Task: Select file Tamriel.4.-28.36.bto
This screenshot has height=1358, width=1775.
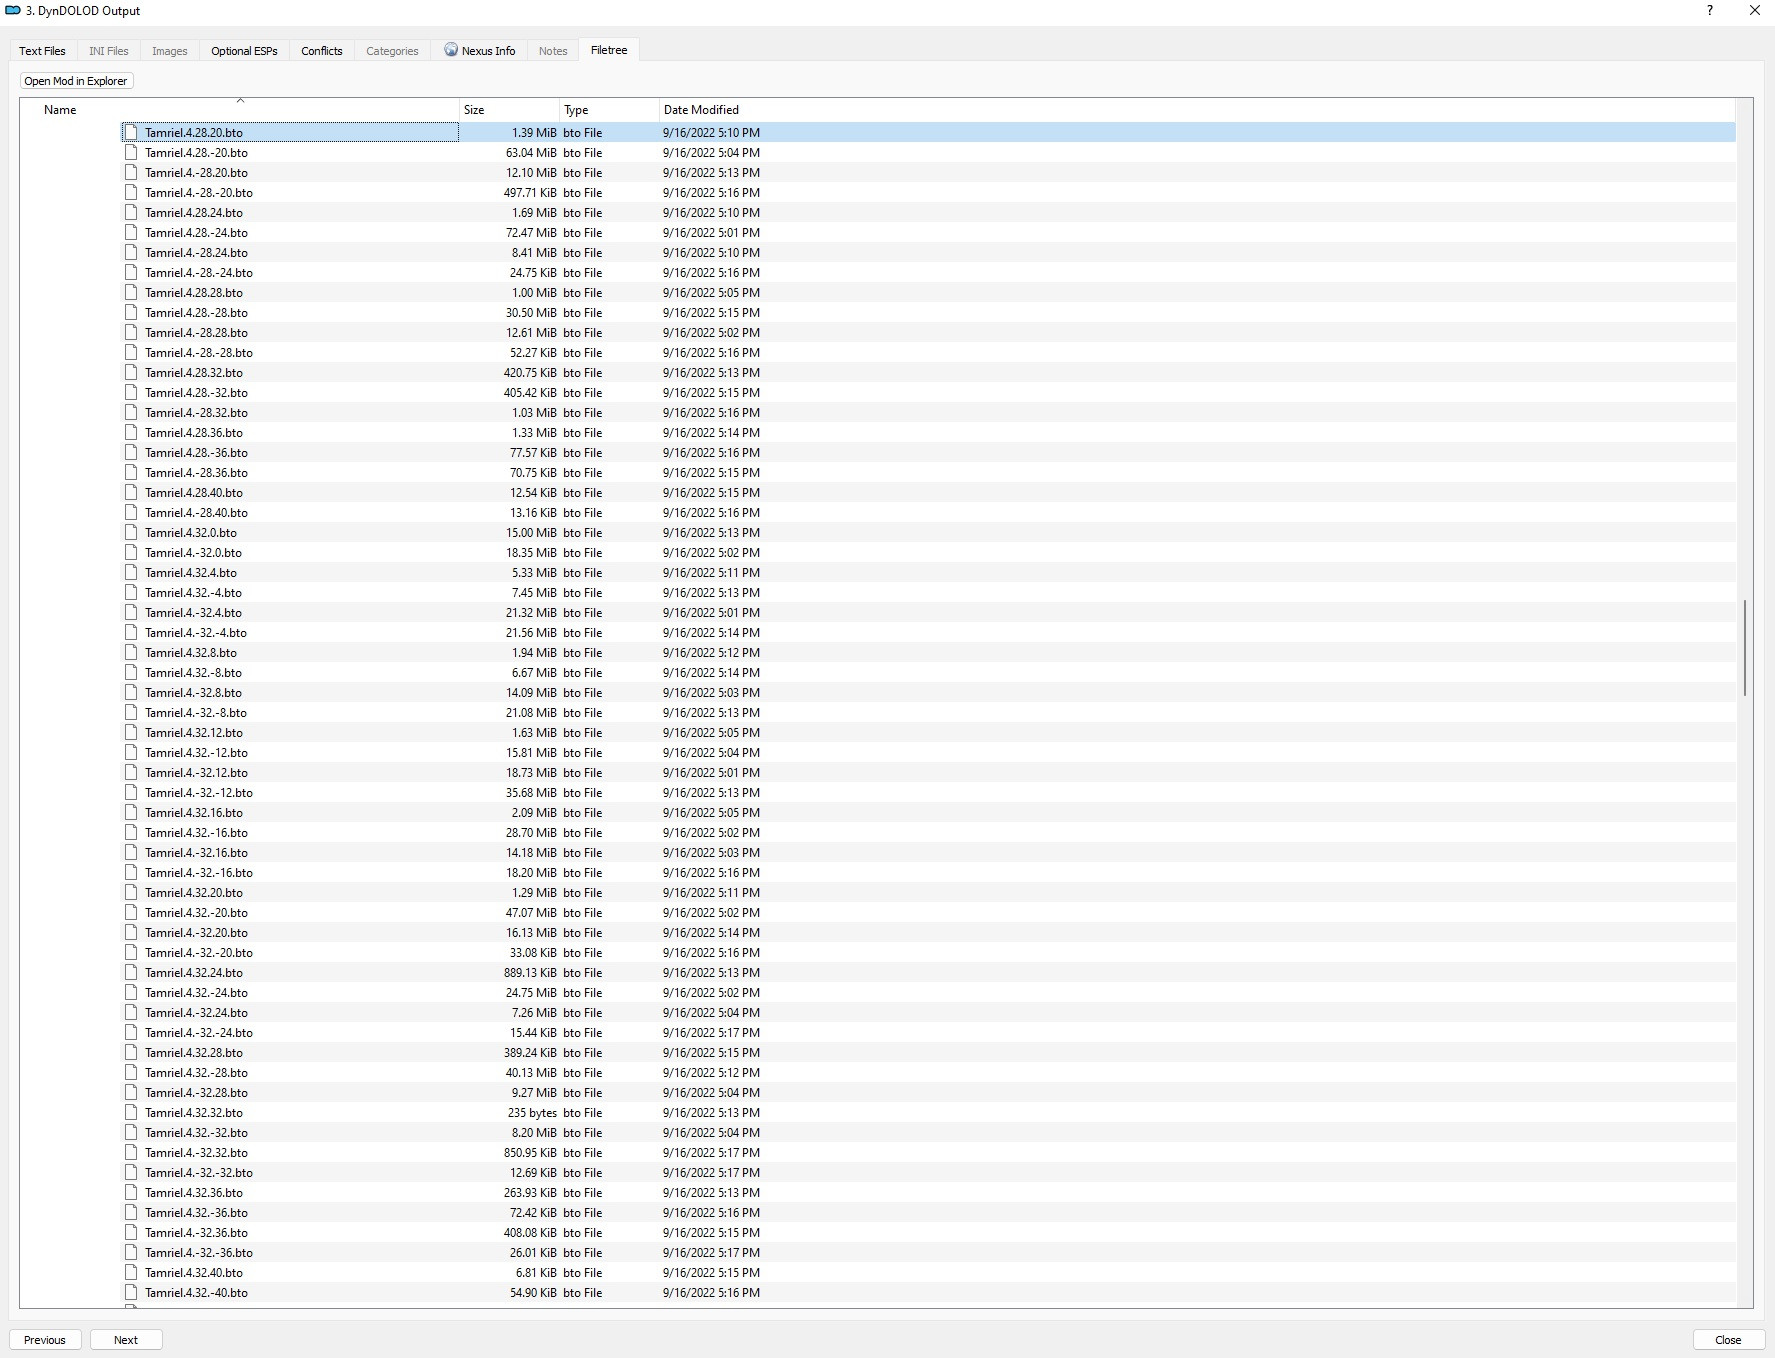Action: (196, 472)
